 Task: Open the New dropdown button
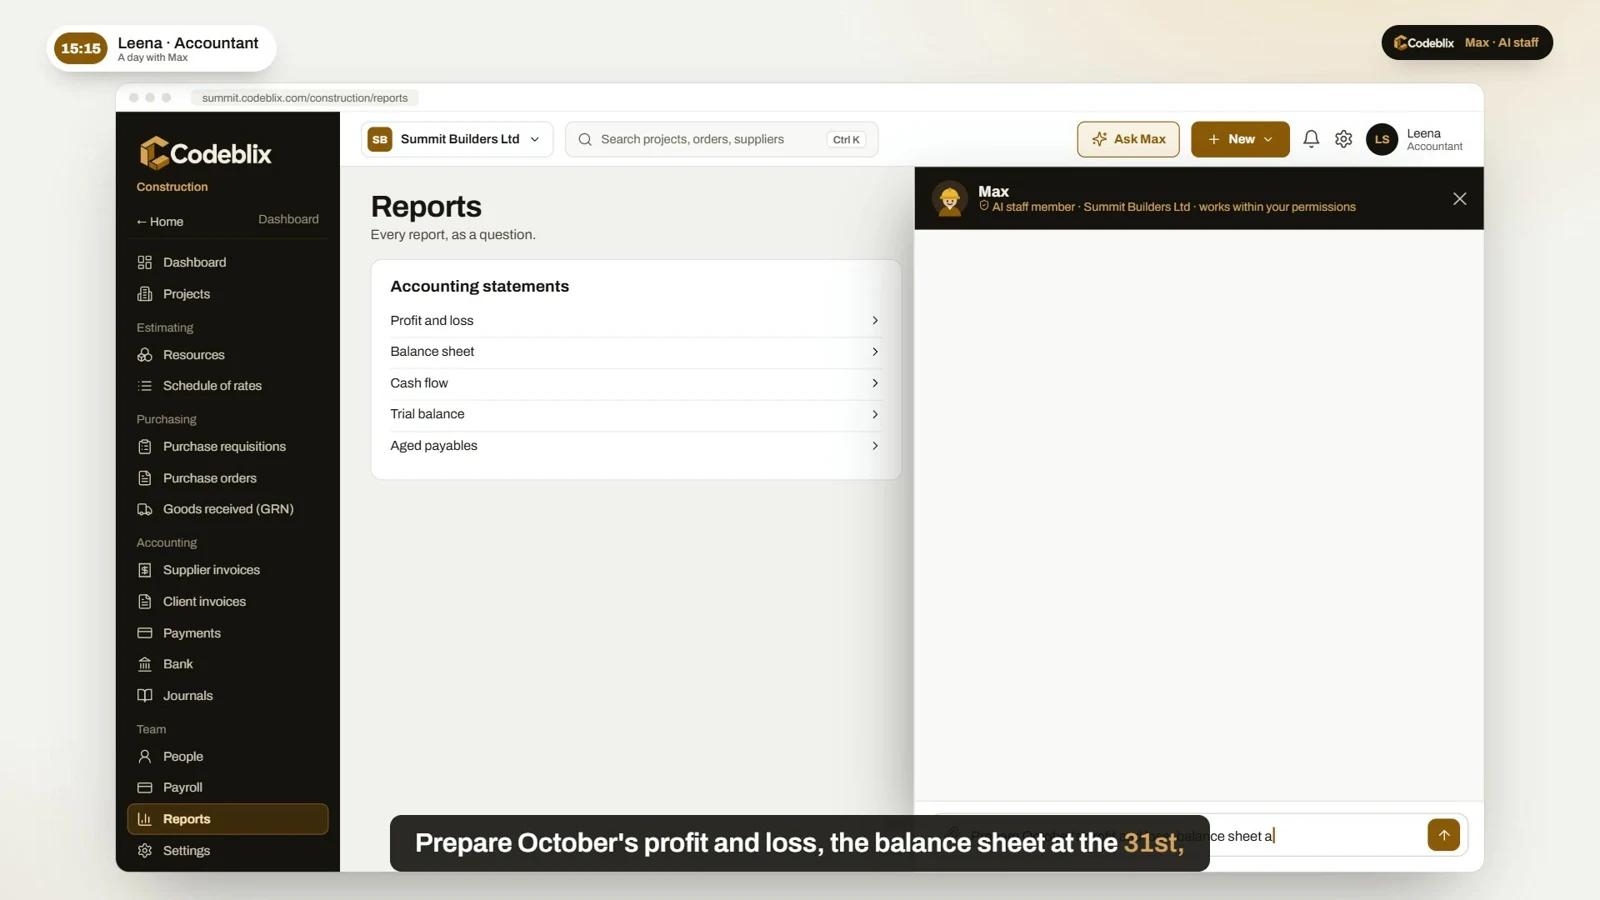pyautogui.click(x=1240, y=139)
